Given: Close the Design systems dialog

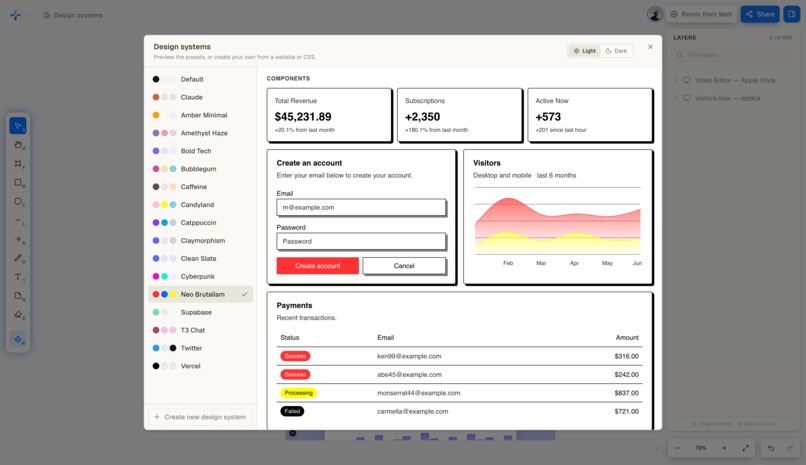Looking at the screenshot, I should [650, 47].
